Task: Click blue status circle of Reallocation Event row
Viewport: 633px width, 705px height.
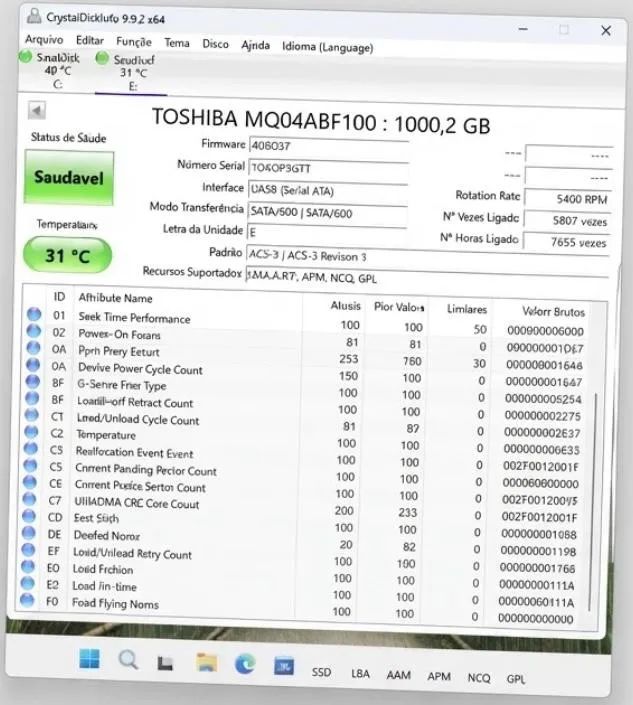Action: [x=31, y=448]
